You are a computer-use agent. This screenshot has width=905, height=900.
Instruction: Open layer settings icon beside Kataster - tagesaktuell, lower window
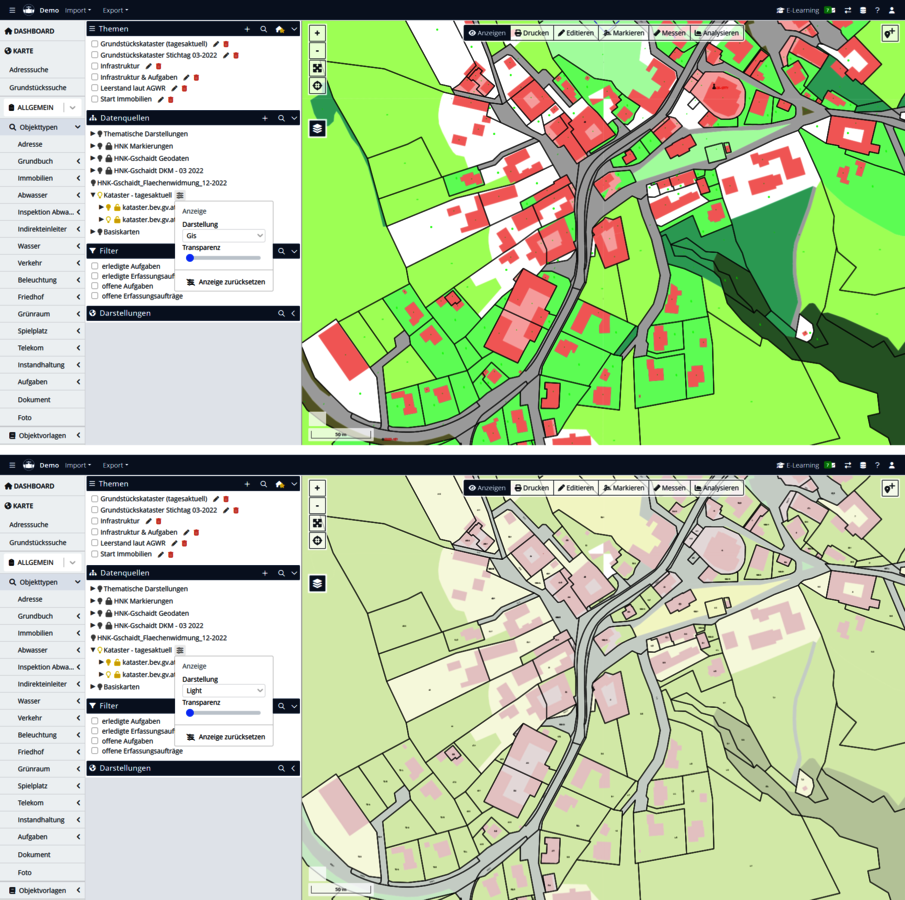180,650
